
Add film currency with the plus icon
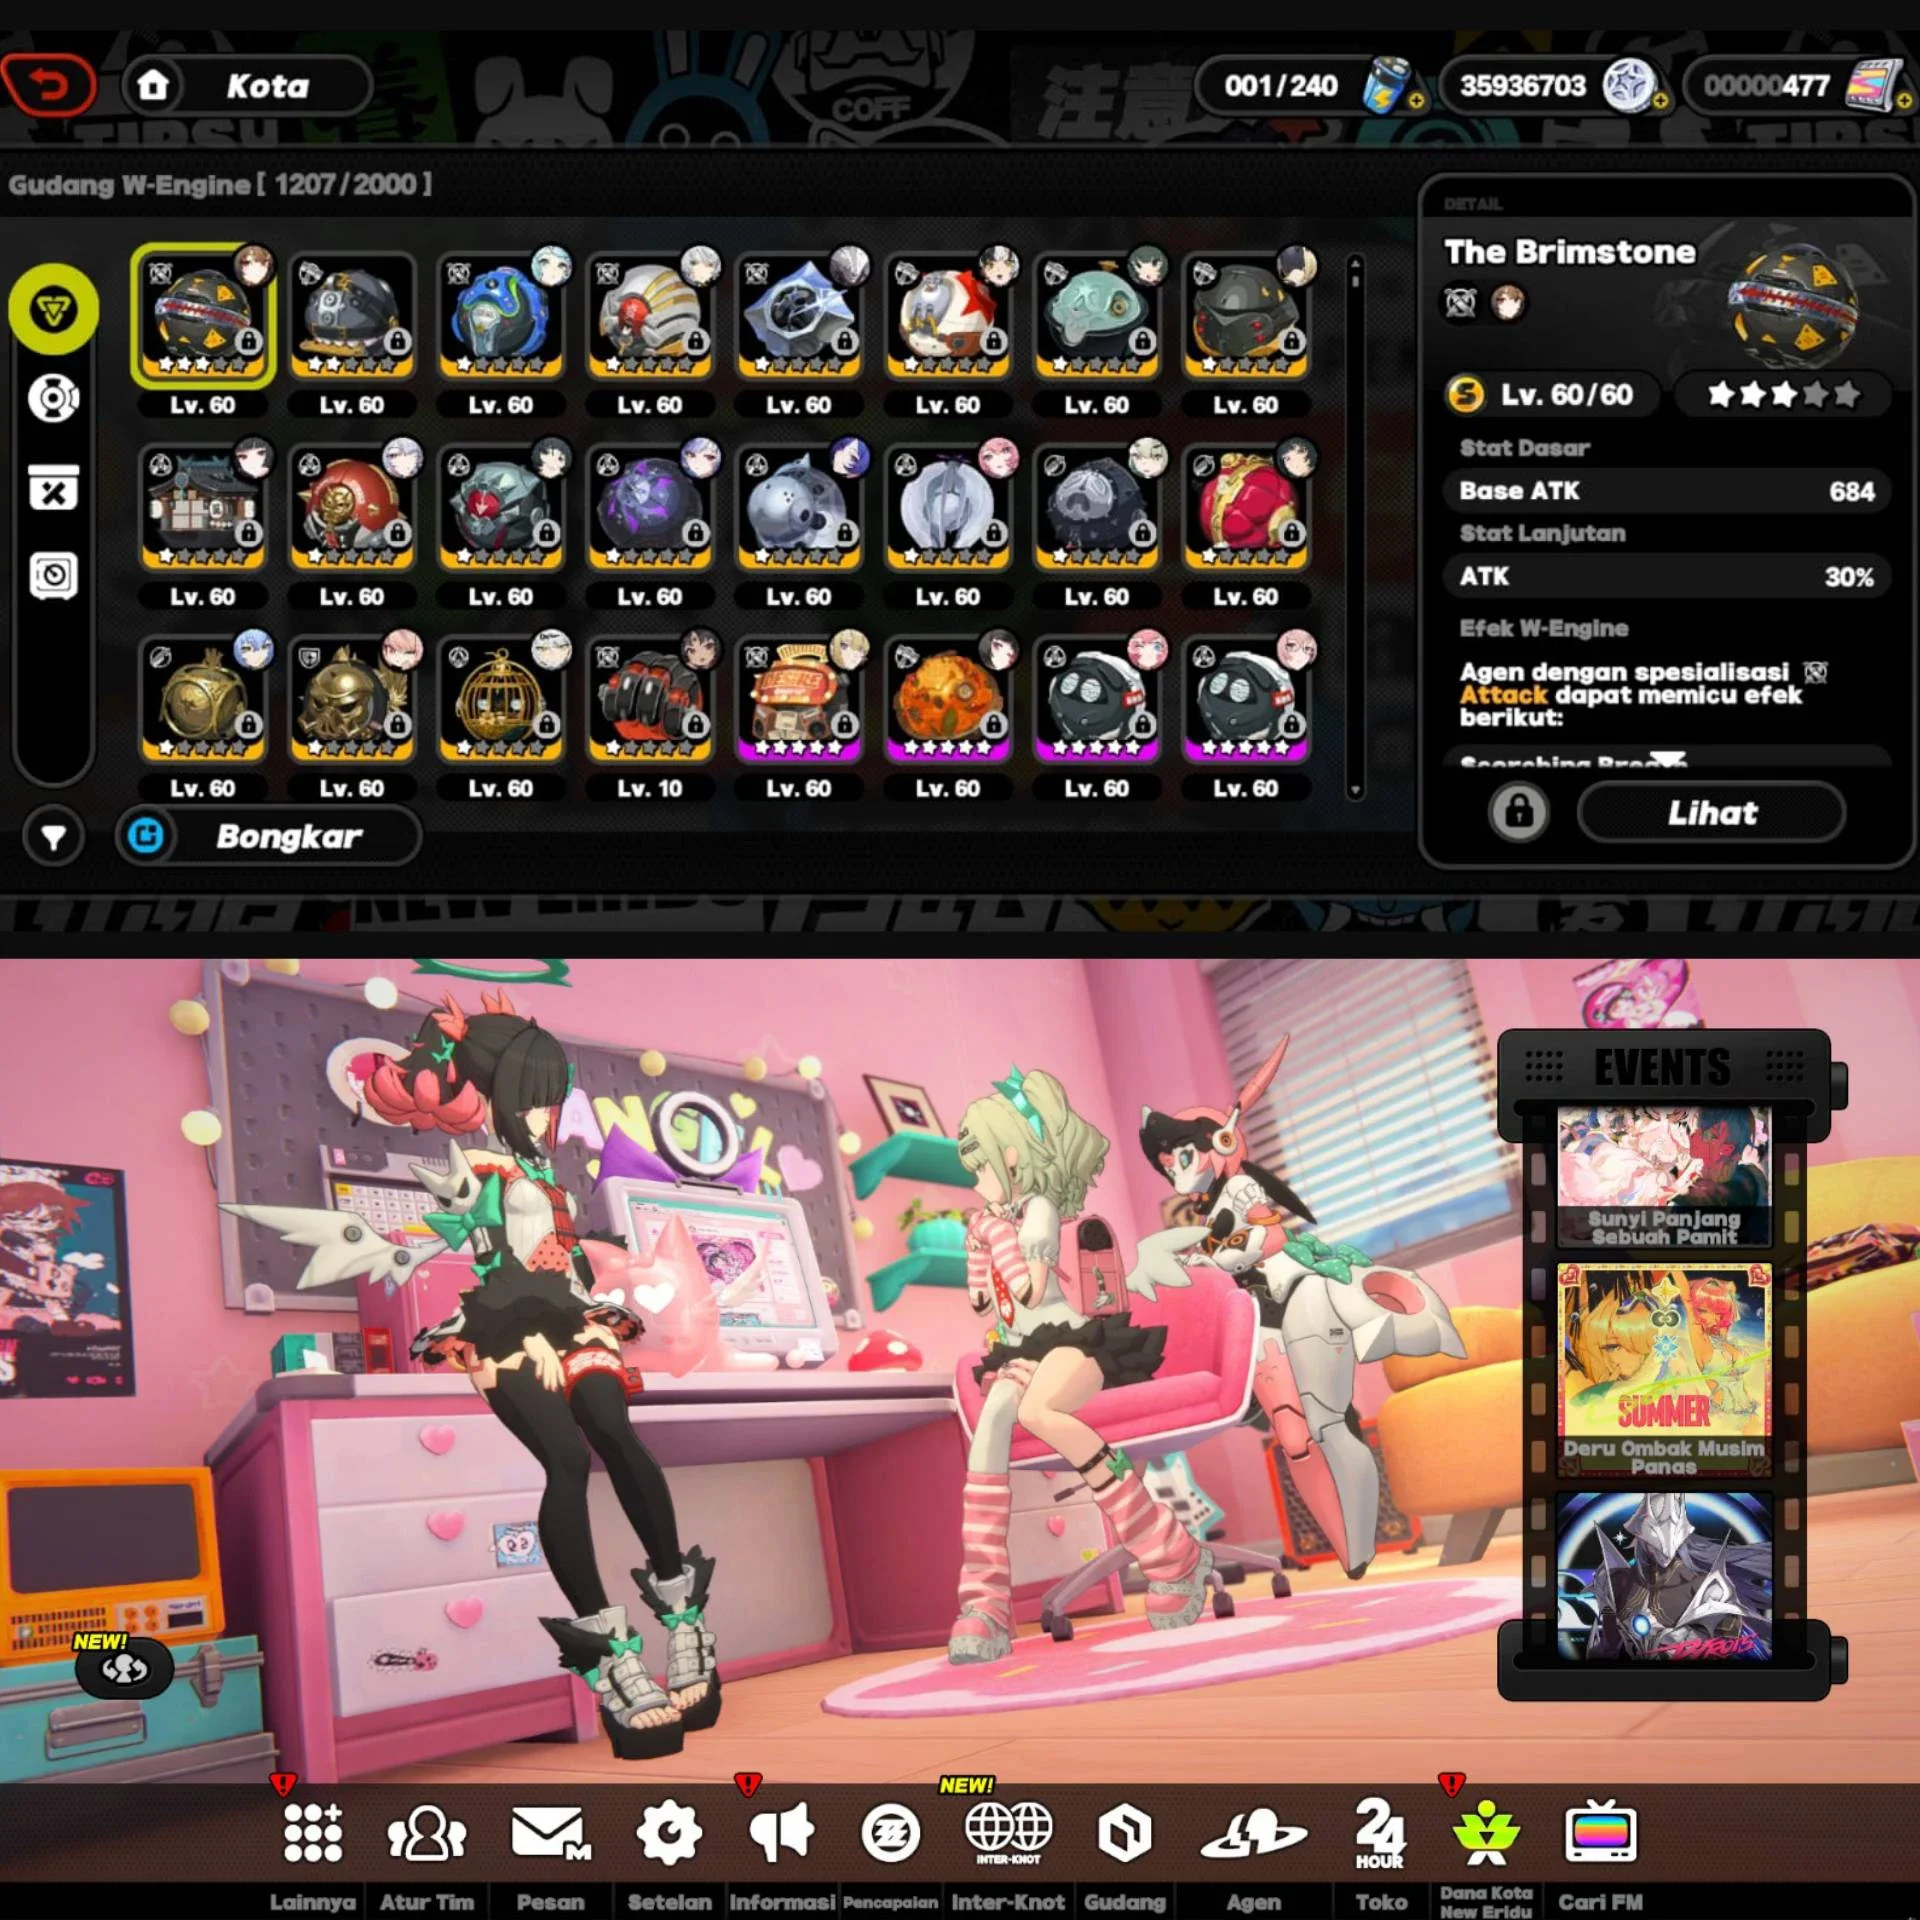click(x=1904, y=100)
